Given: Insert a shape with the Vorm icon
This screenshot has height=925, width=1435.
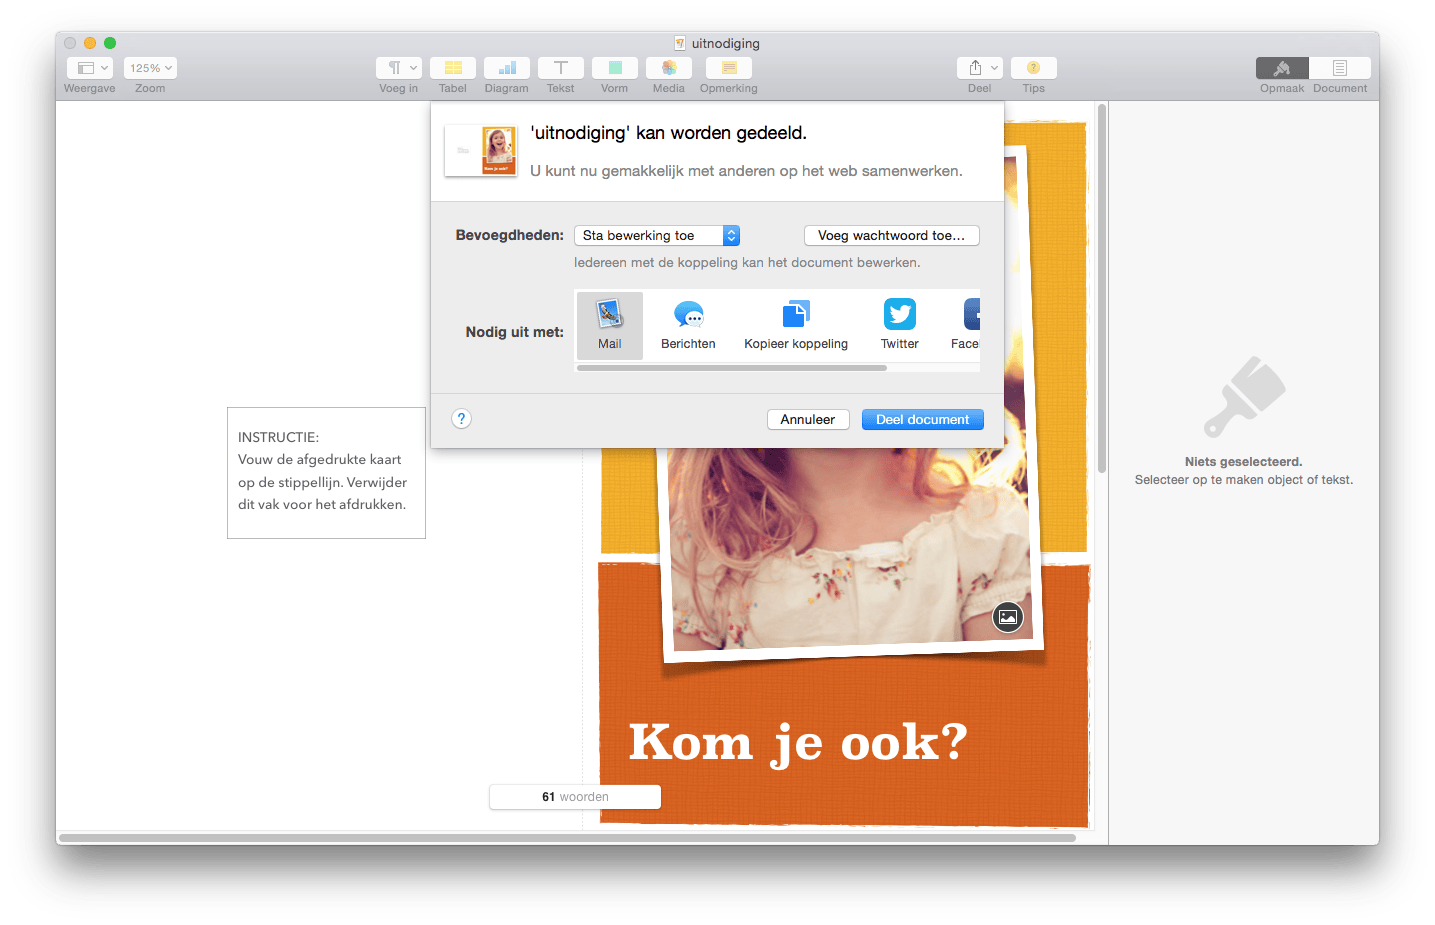Looking at the screenshot, I should [x=614, y=68].
